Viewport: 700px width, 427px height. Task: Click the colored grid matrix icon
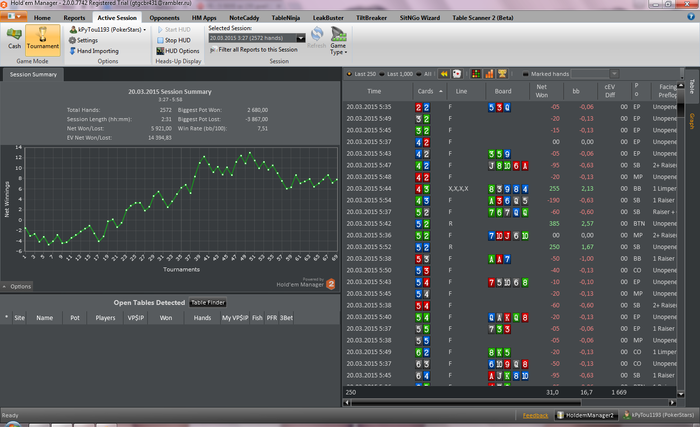(x=476, y=74)
